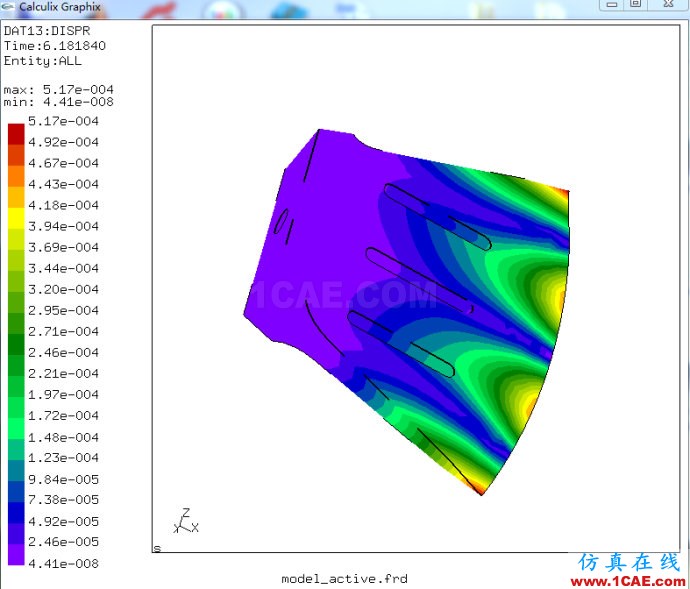Click the legend value 4.18e-004
Image resolution: width=690 pixels, height=589 pixels.
pyautogui.click(x=63, y=205)
